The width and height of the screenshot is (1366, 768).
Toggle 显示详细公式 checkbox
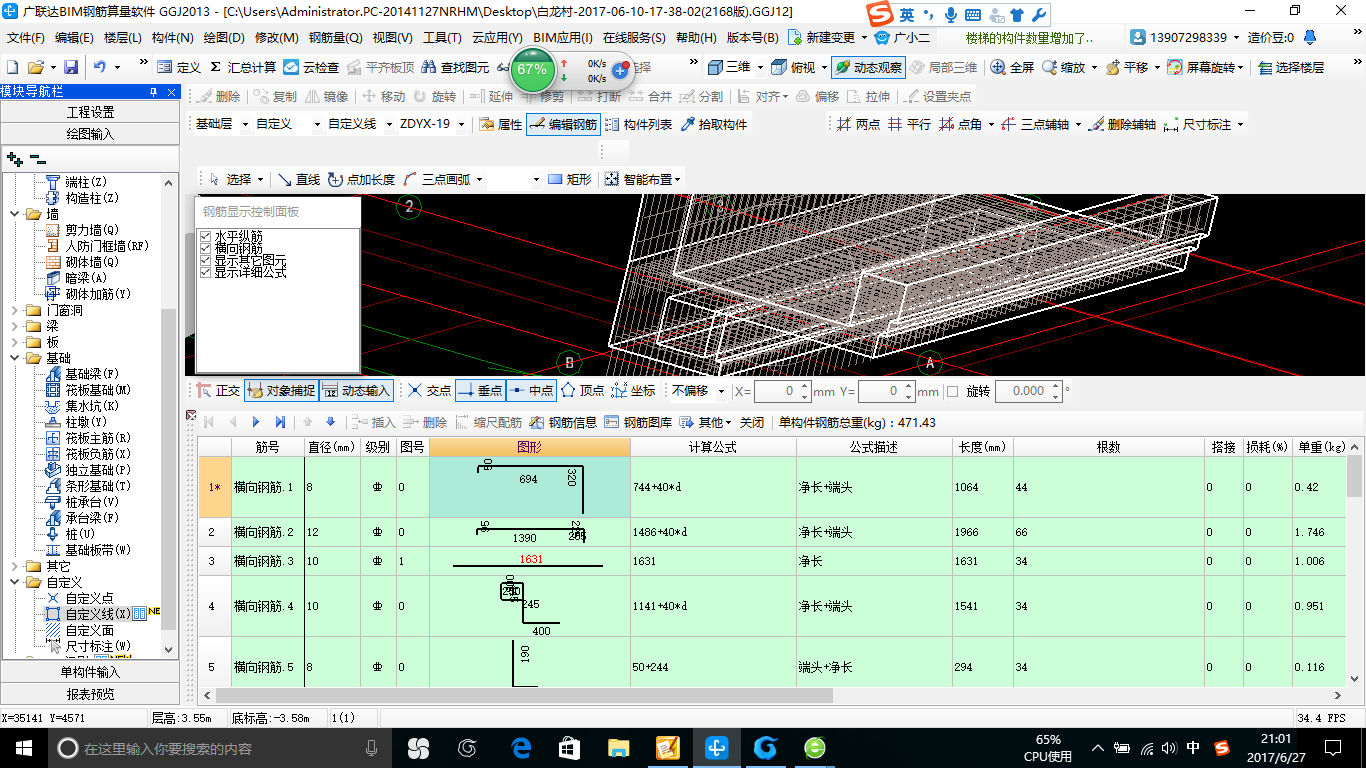pos(206,272)
